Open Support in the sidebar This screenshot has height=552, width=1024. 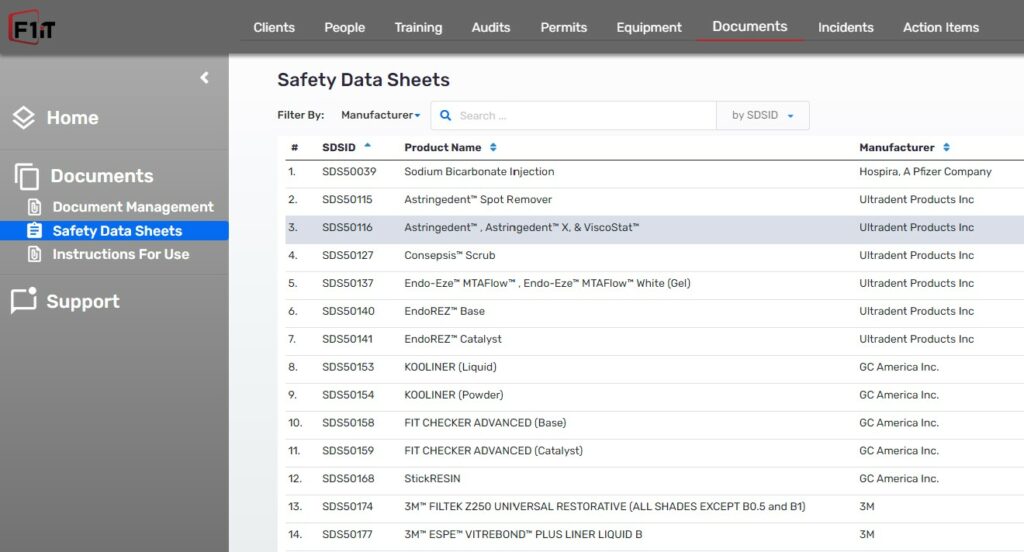pos(83,301)
